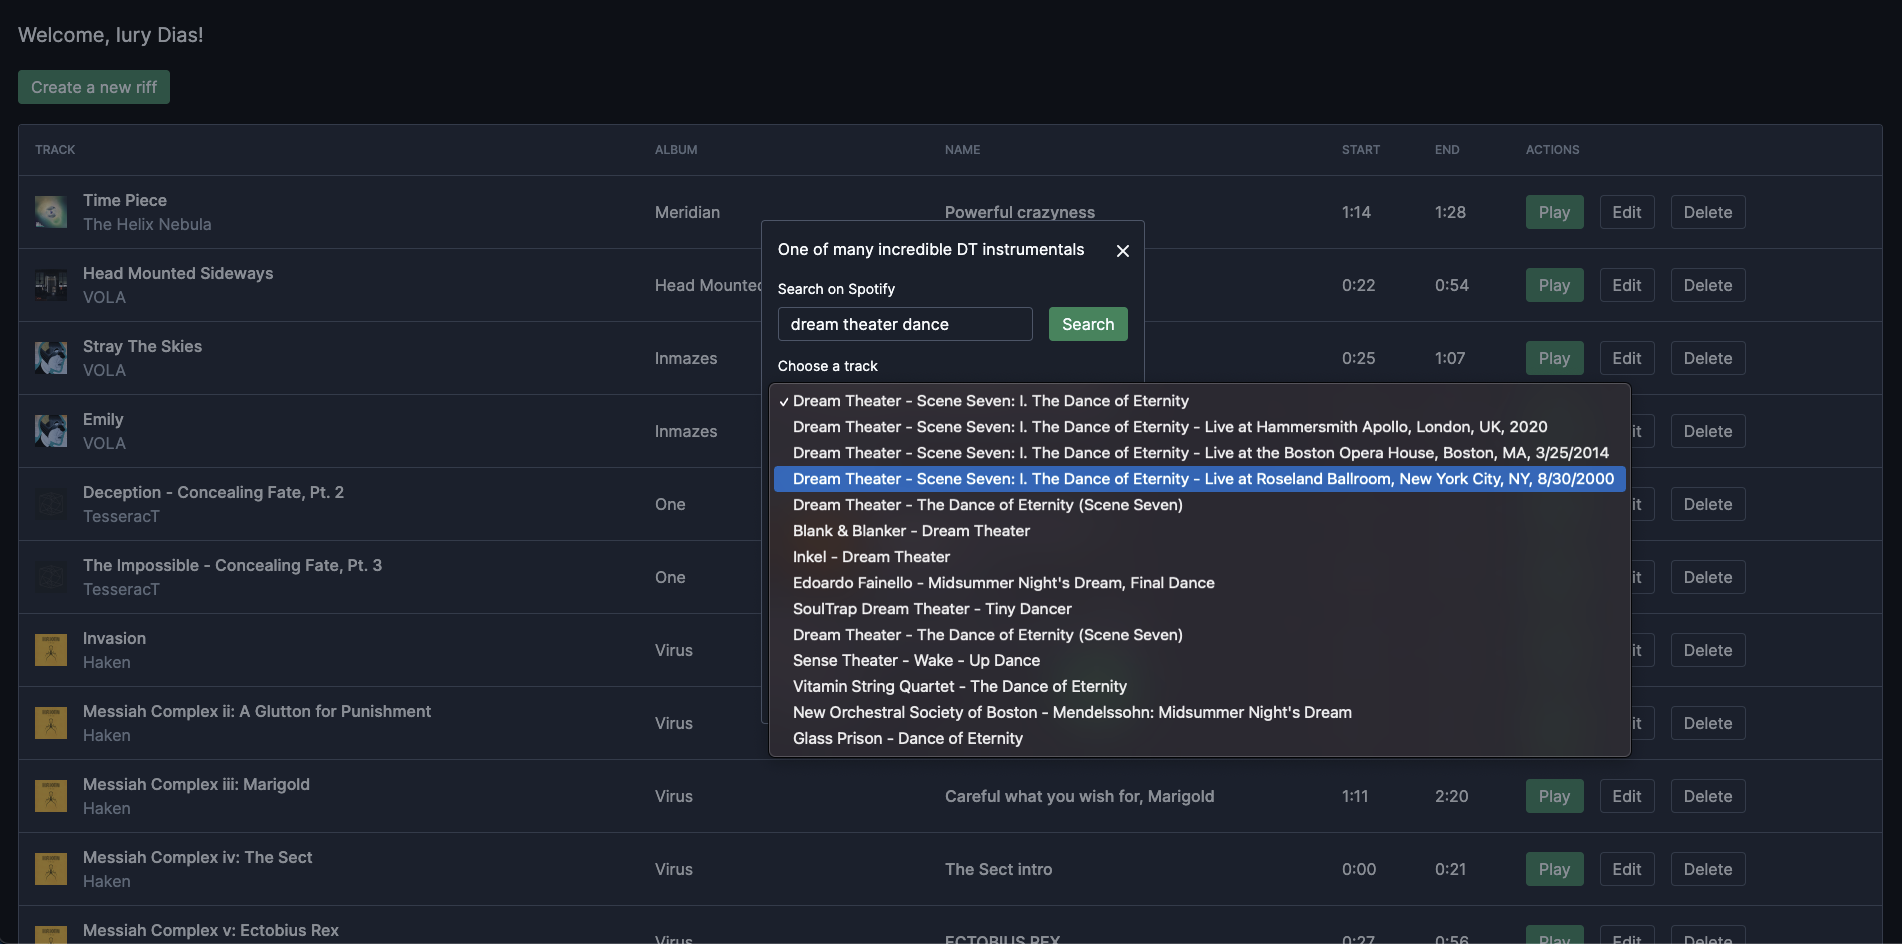Click the Emily album cover thumbnail
1902x944 pixels.
click(x=51, y=431)
